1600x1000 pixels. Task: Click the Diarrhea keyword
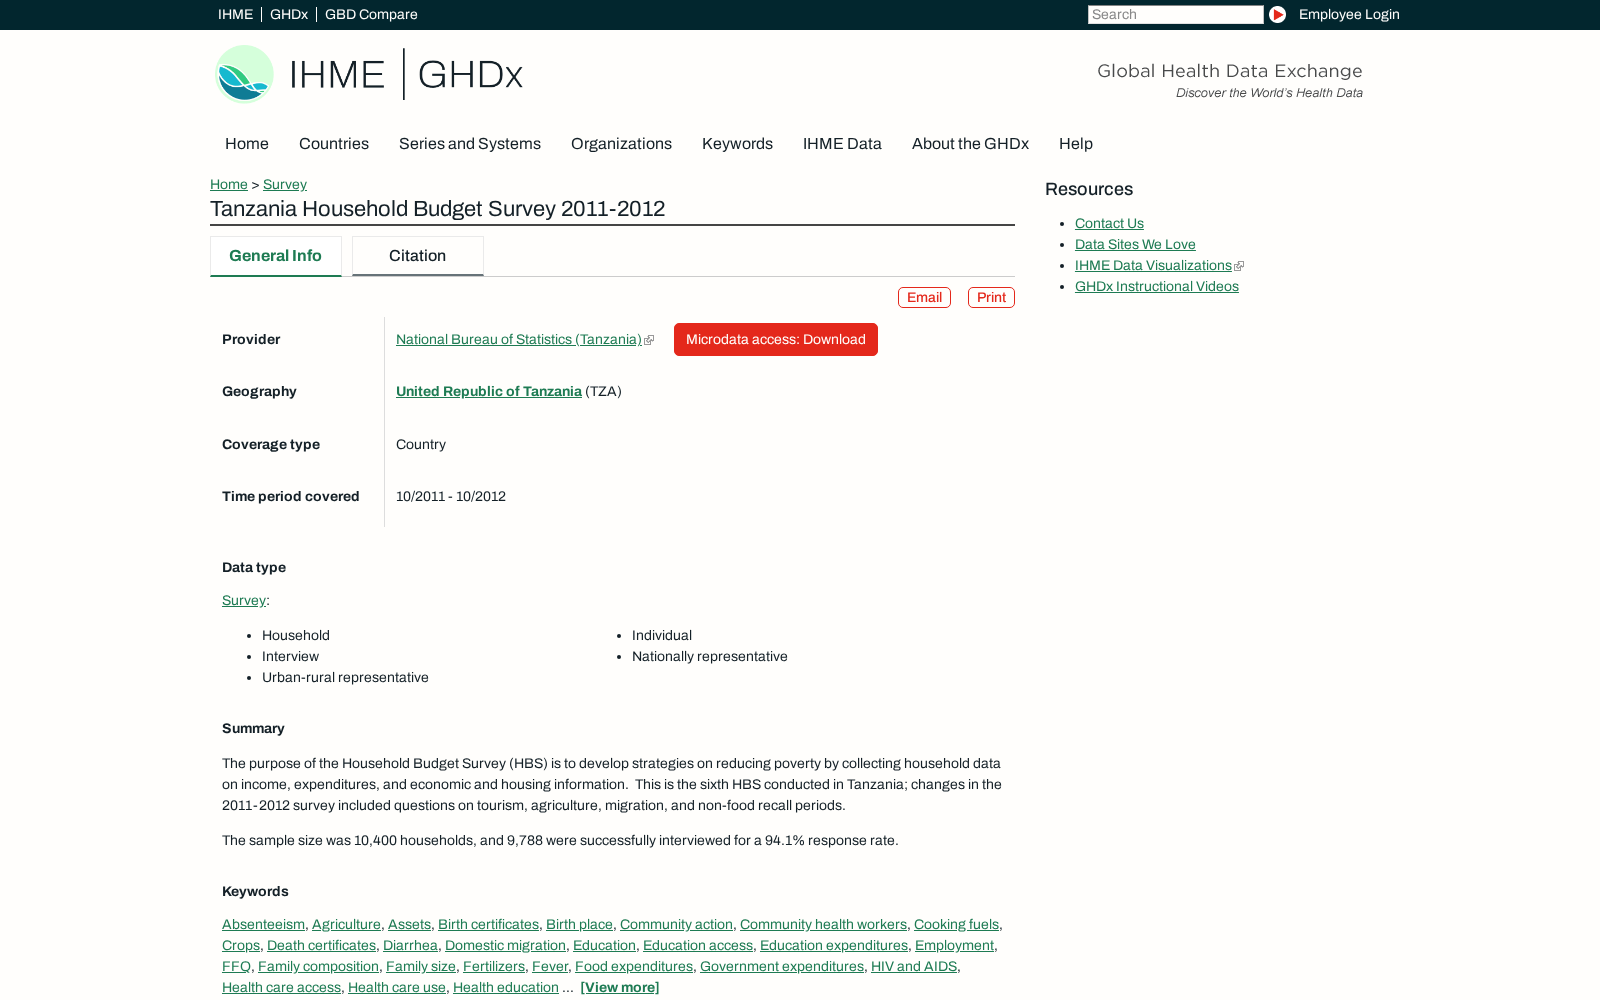(x=410, y=946)
